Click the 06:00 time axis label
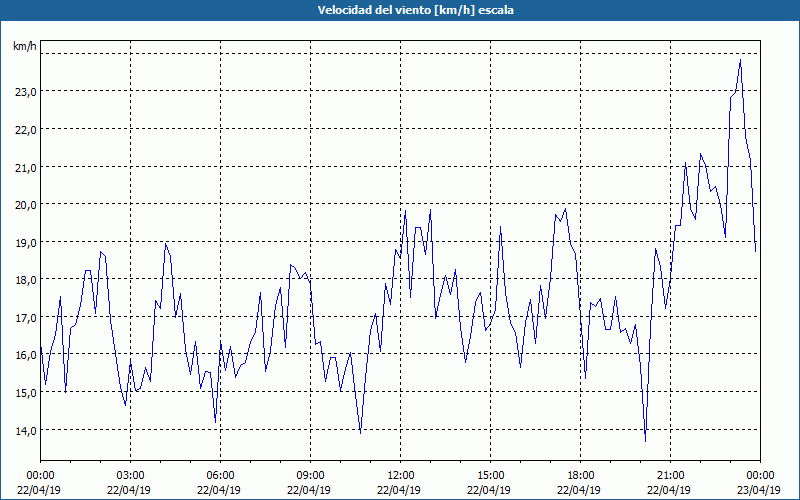 point(220,476)
